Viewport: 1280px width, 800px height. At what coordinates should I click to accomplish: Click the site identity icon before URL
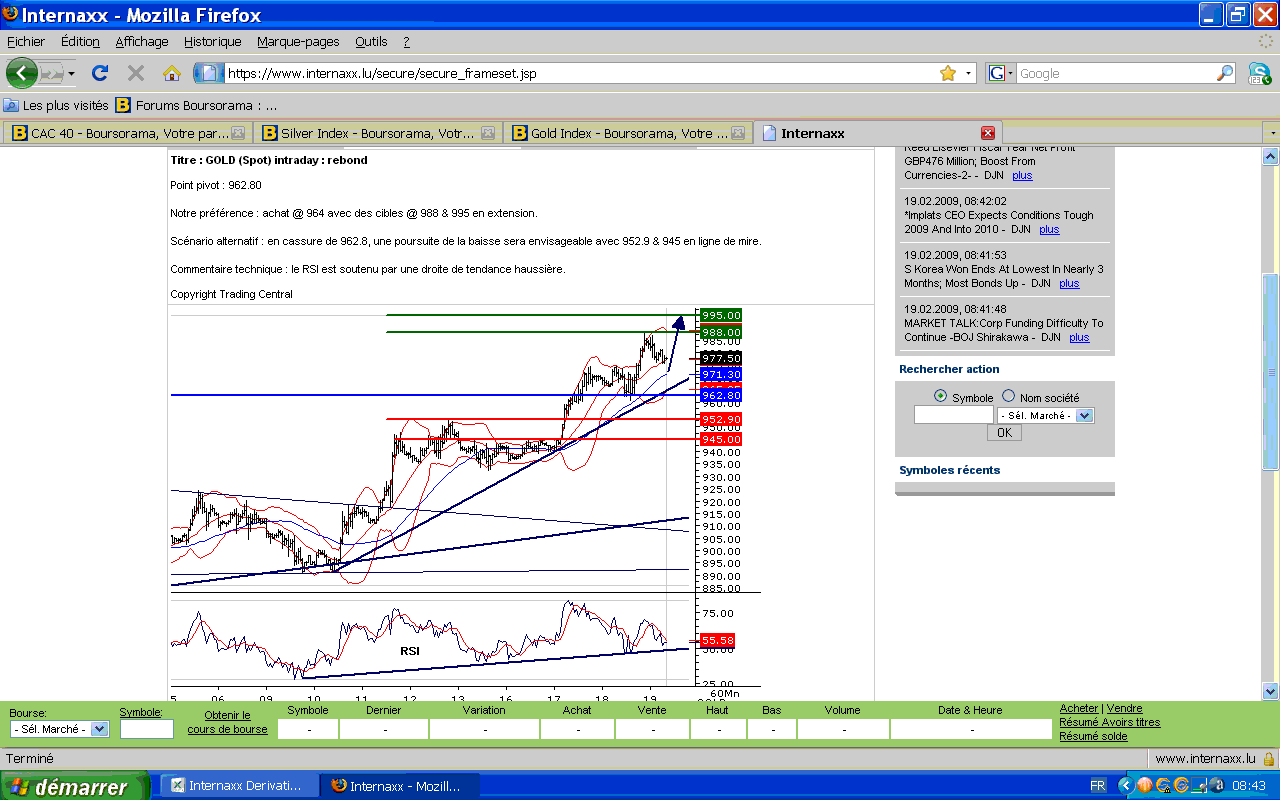pyautogui.click(x=209, y=73)
